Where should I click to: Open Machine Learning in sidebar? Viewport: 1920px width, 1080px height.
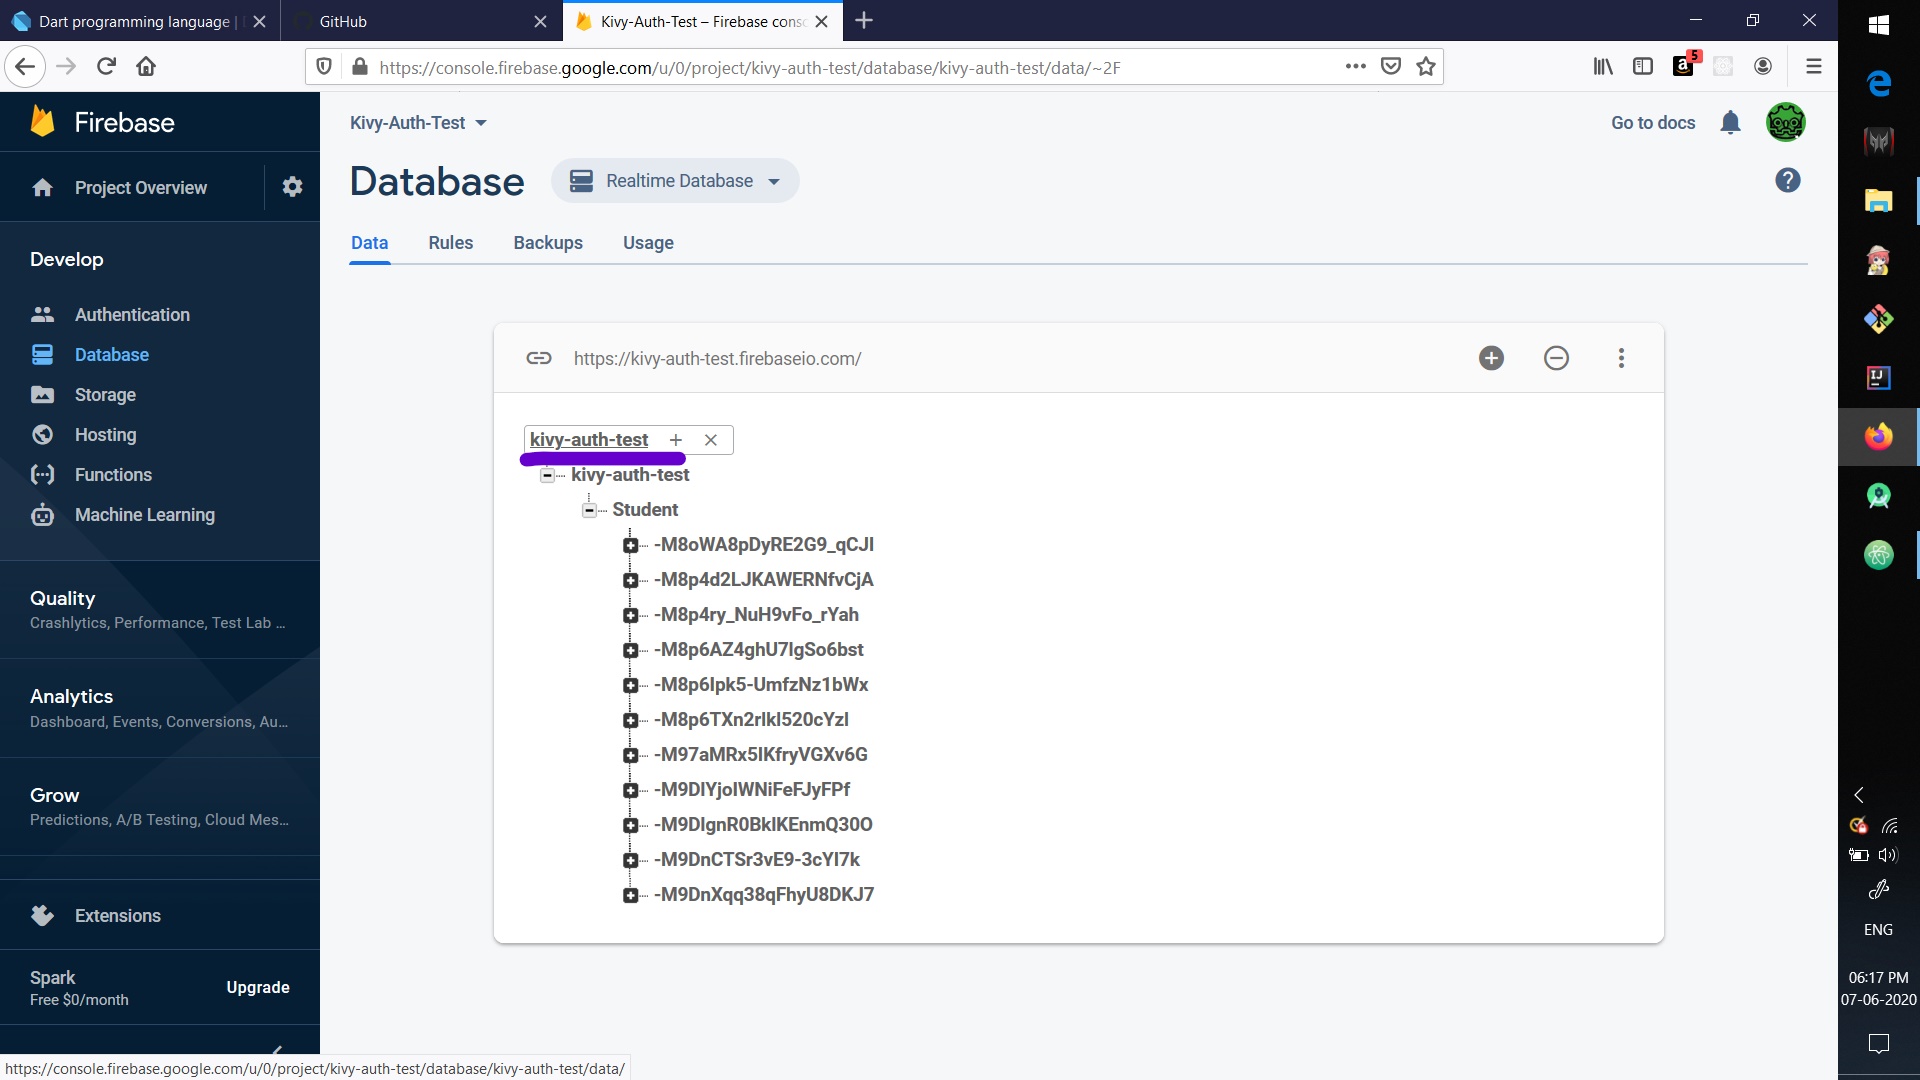(x=144, y=515)
